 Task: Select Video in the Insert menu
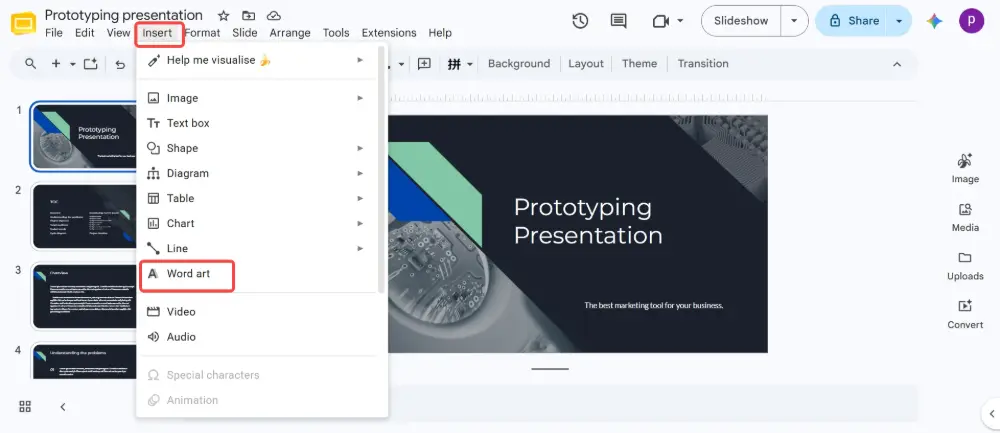point(257,311)
